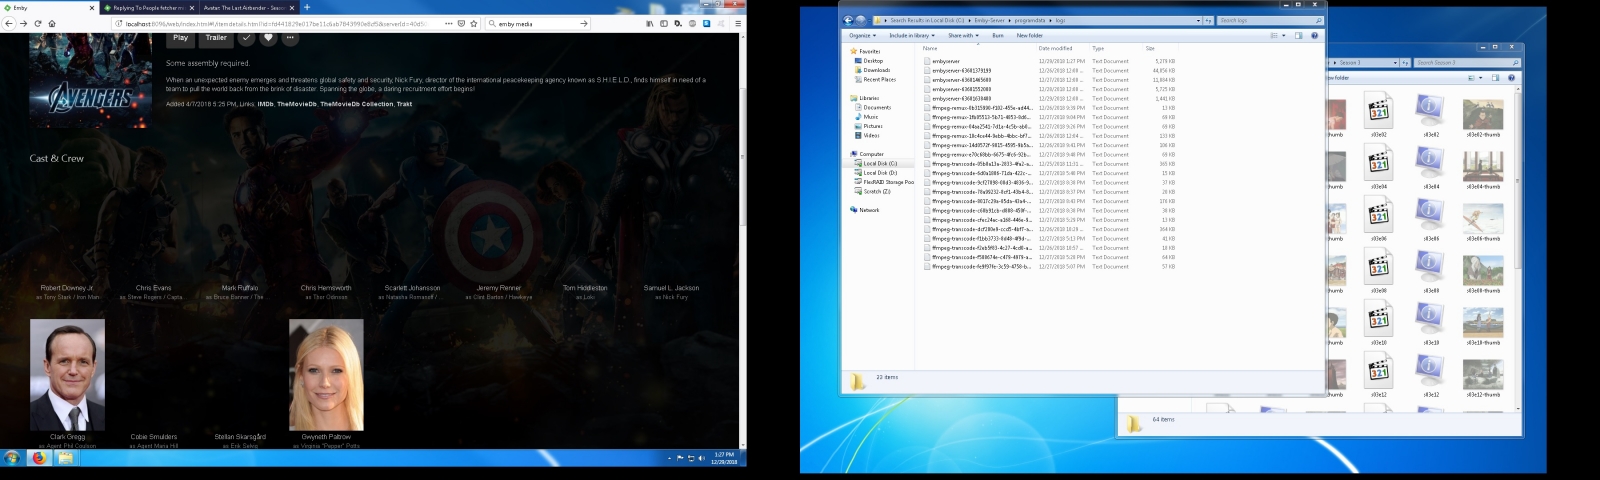The width and height of the screenshot is (1600, 480).
Task: Open the Share with dropdown
Action: pyautogui.click(x=962, y=35)
